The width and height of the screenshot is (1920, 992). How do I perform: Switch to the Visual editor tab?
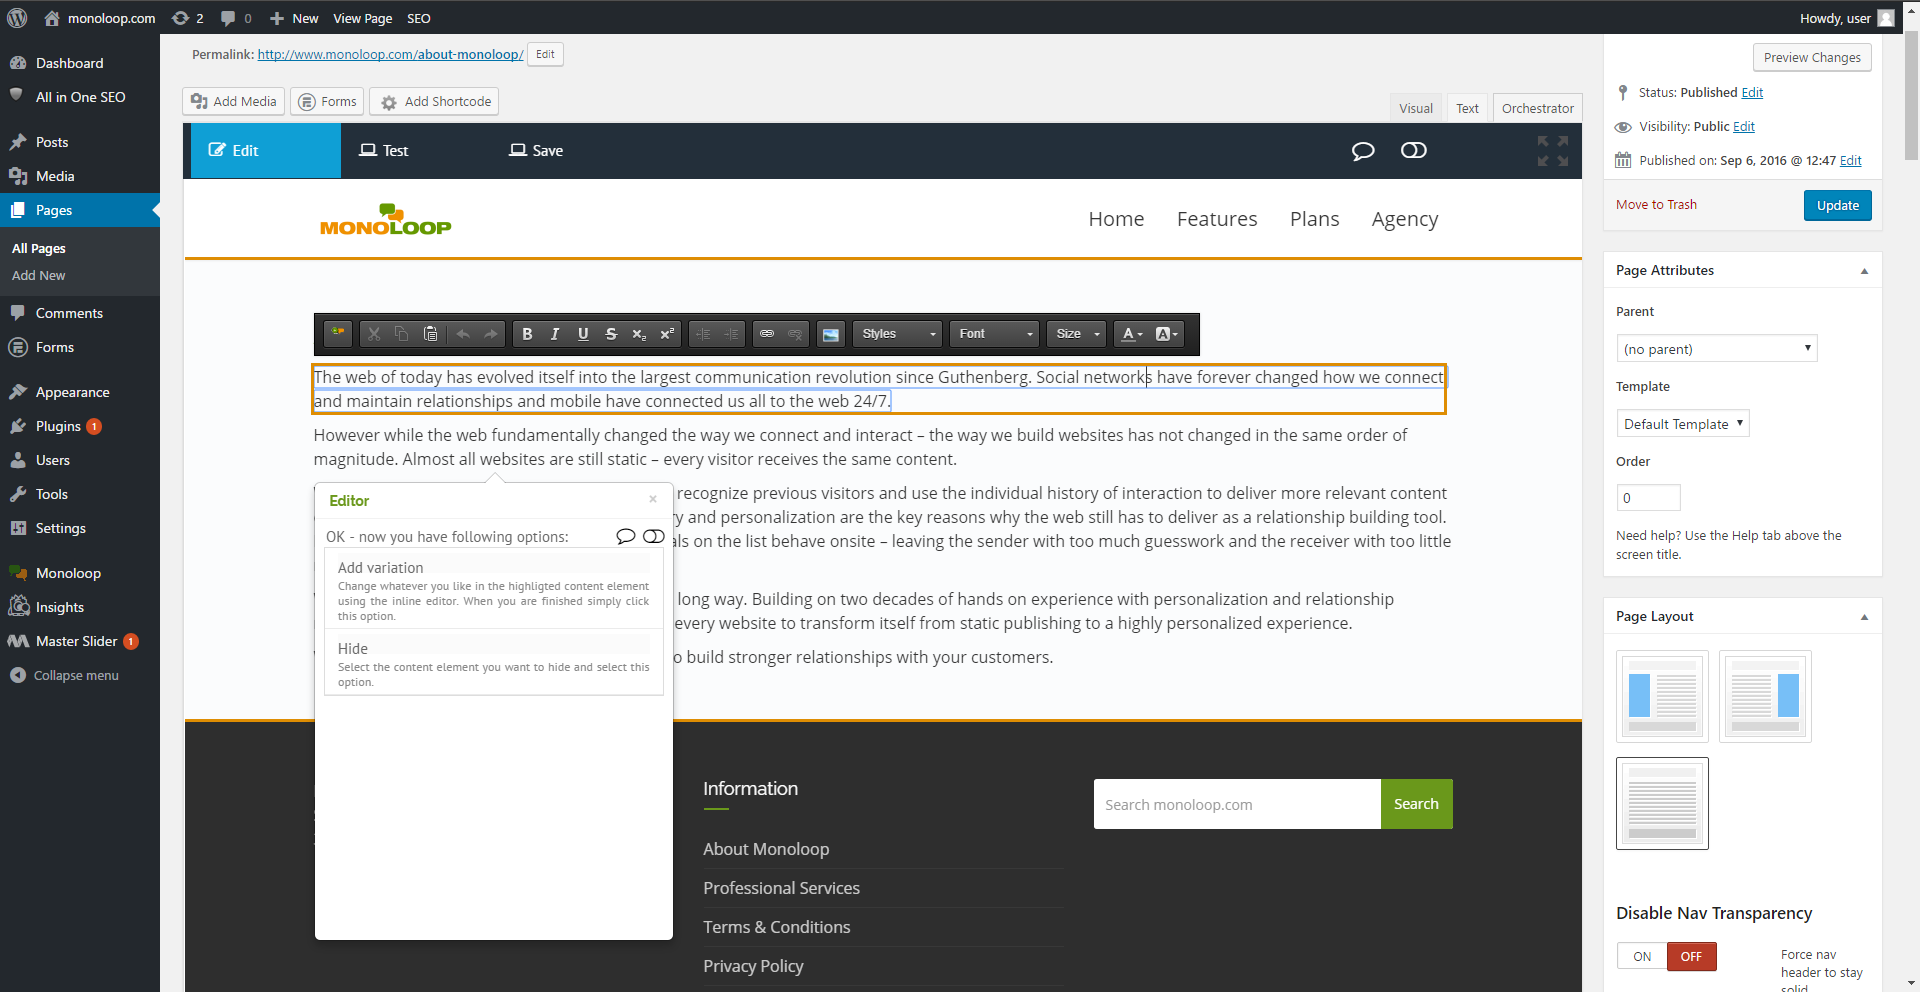point(1415,108)
